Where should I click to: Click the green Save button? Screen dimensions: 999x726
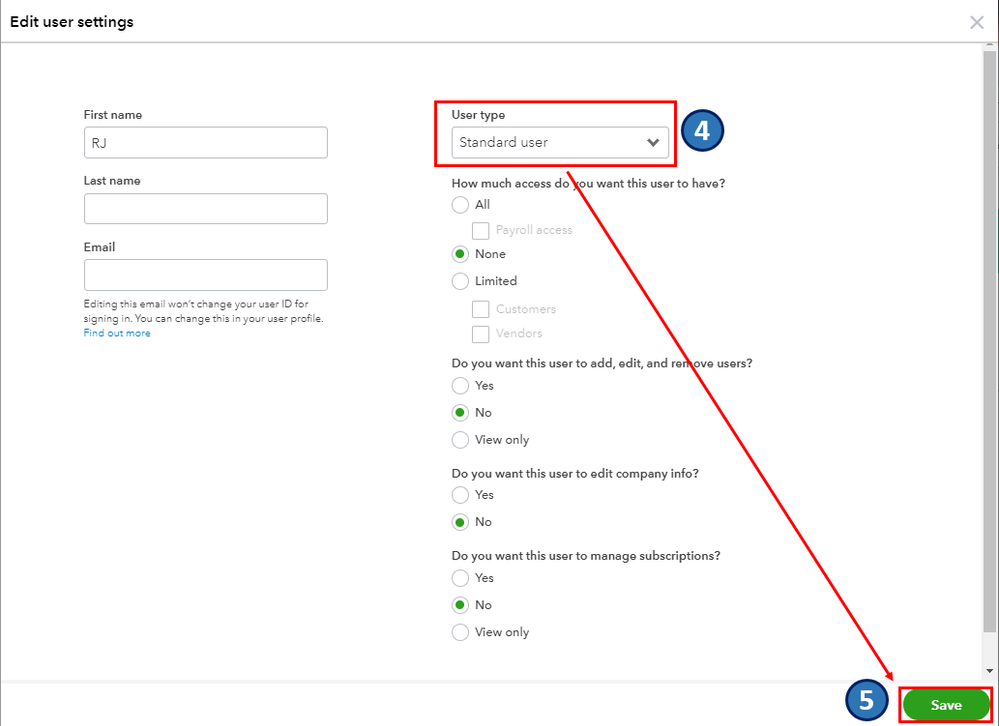[946, 705]
